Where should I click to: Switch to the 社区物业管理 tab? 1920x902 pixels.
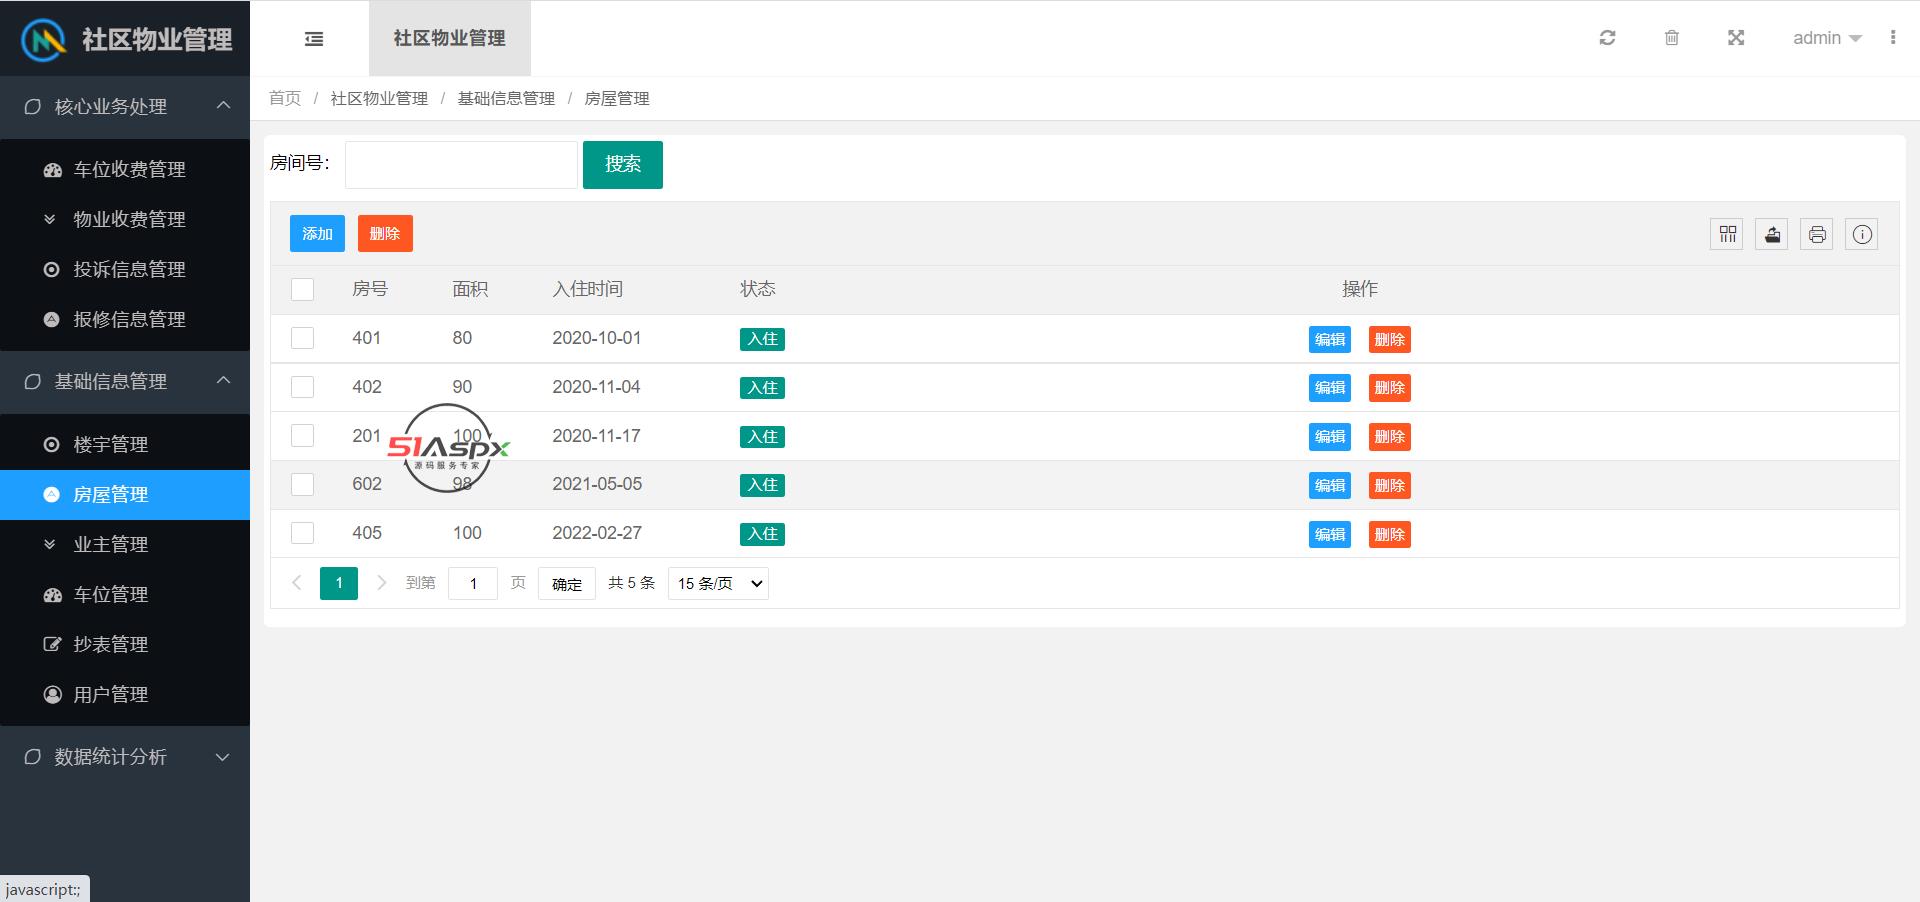pyautogui.click(x=449, y=38)
